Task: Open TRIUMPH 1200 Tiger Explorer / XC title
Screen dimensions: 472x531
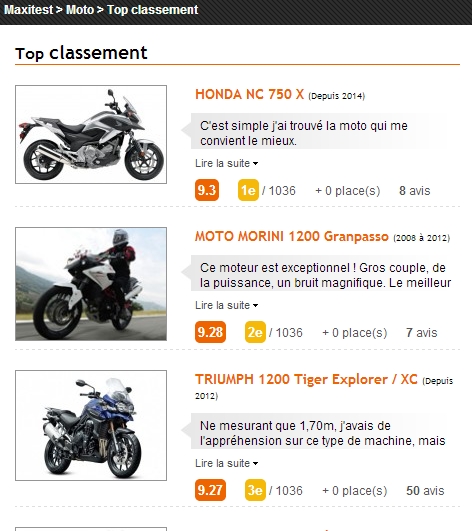Action: [x=306, y=379]
